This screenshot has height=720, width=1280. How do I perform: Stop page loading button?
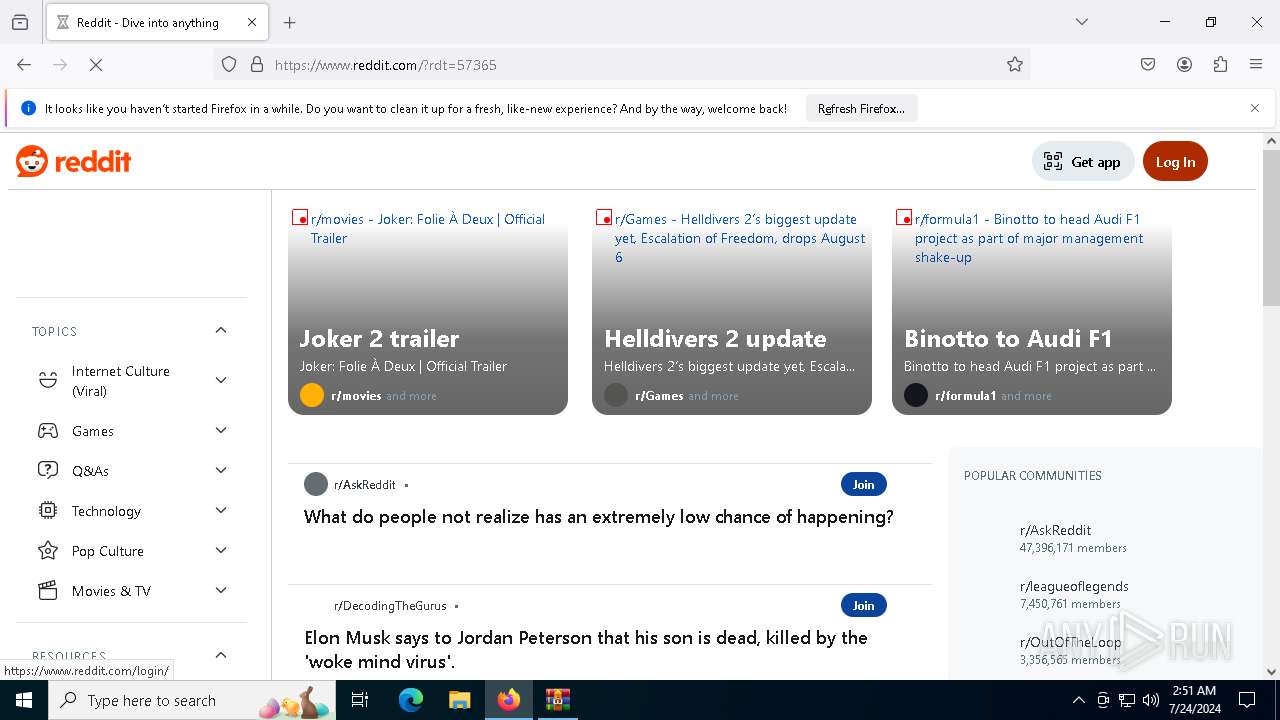tap(96, 64)
